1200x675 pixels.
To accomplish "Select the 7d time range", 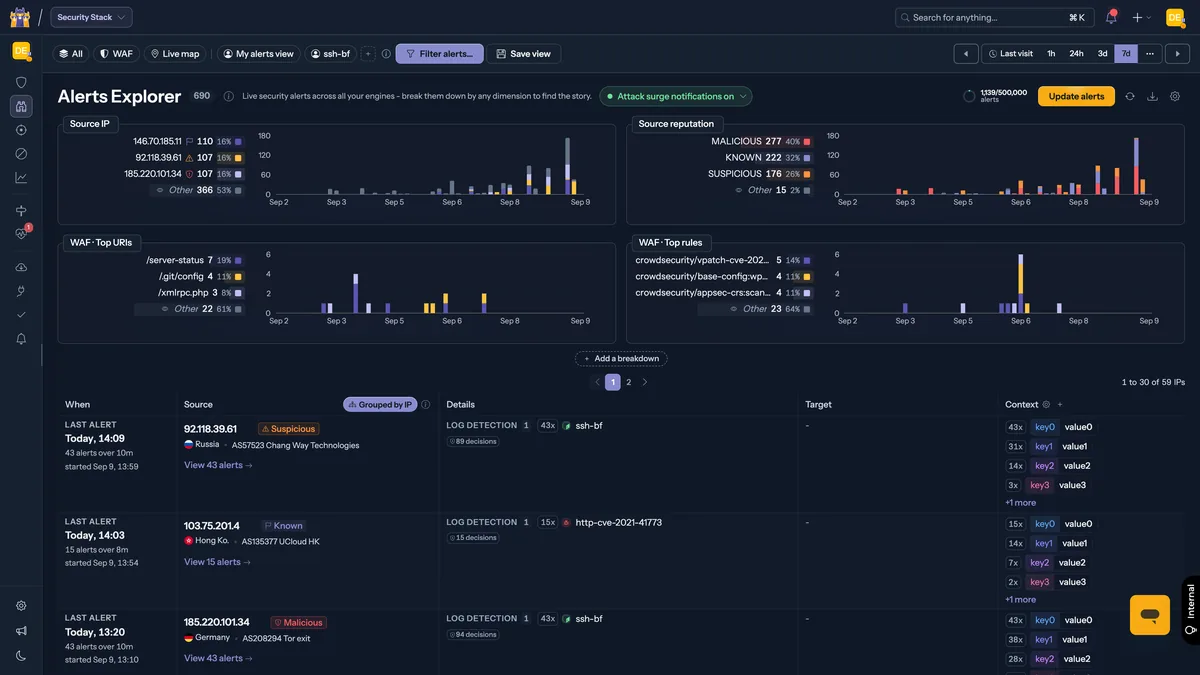I will pos(1126,54).
